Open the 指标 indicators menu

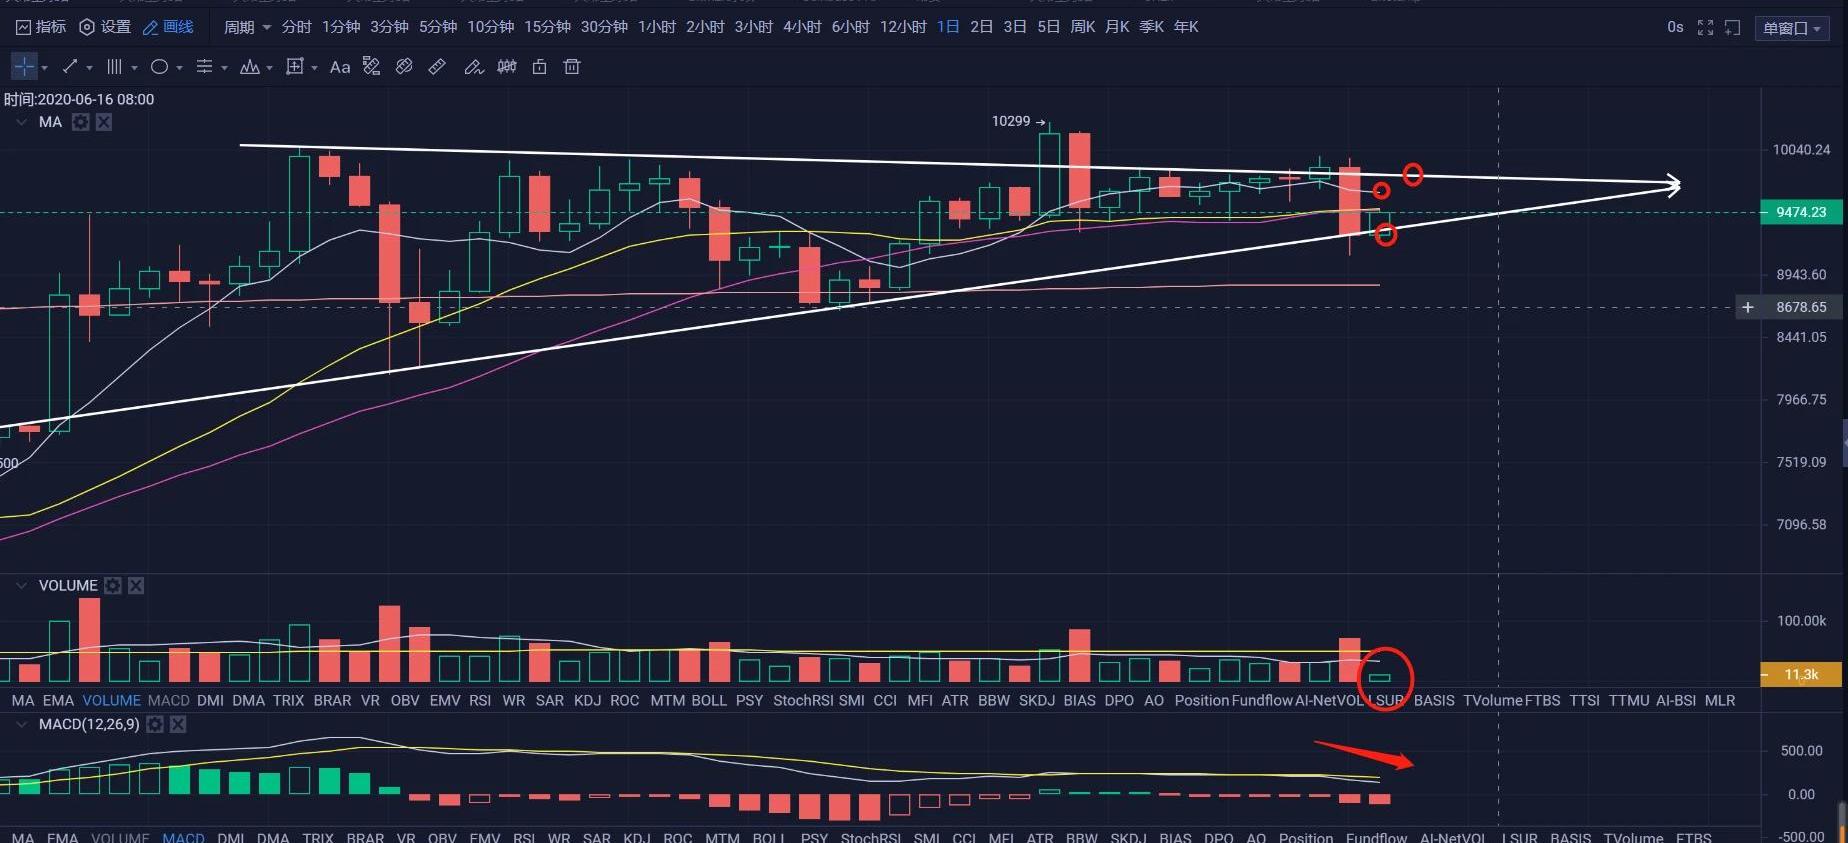41,27
